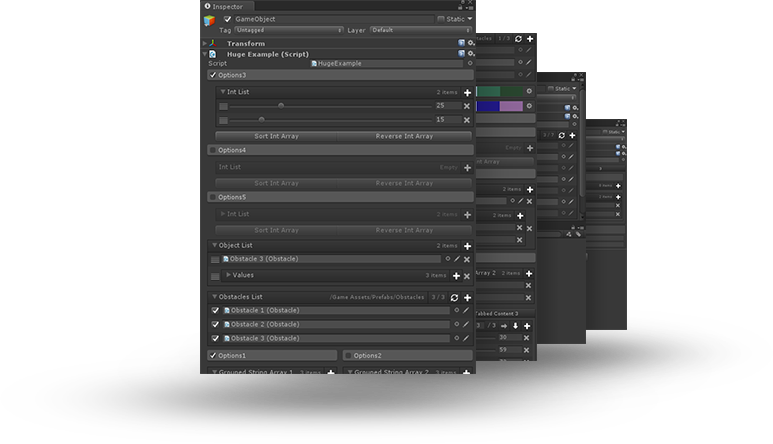
Task: Click Sort Int Array under Options3
Action: coord(276,136)
